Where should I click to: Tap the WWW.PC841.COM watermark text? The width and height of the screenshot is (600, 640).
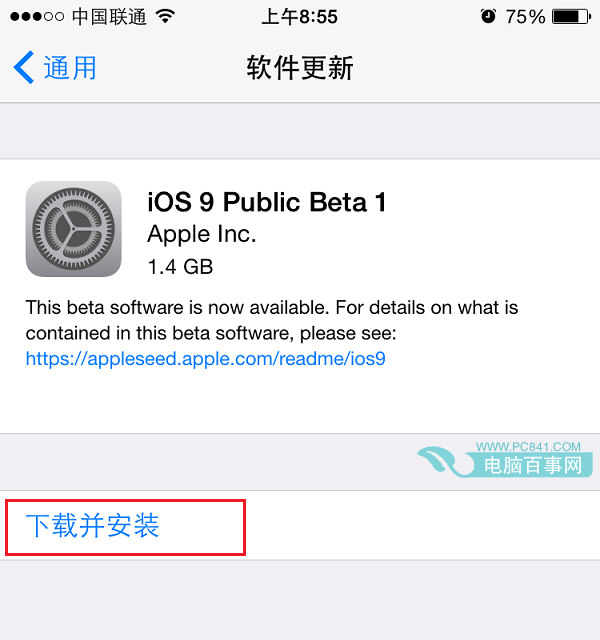click(x=528, y=447)
